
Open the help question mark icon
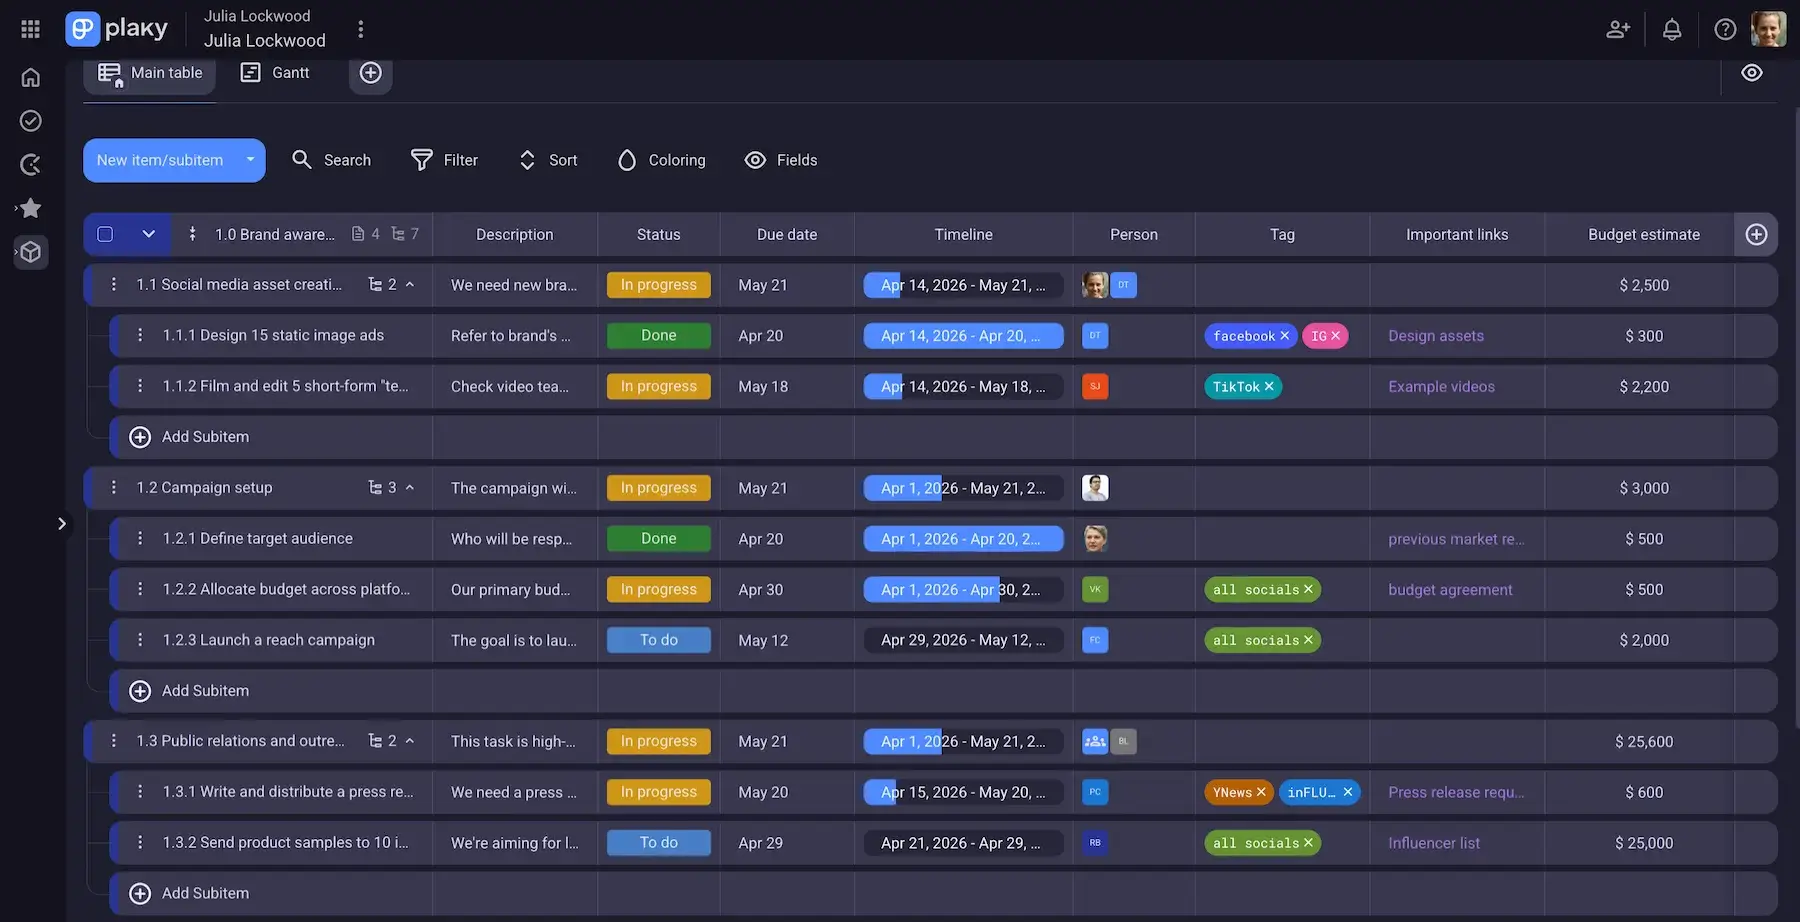[1725, 29]
